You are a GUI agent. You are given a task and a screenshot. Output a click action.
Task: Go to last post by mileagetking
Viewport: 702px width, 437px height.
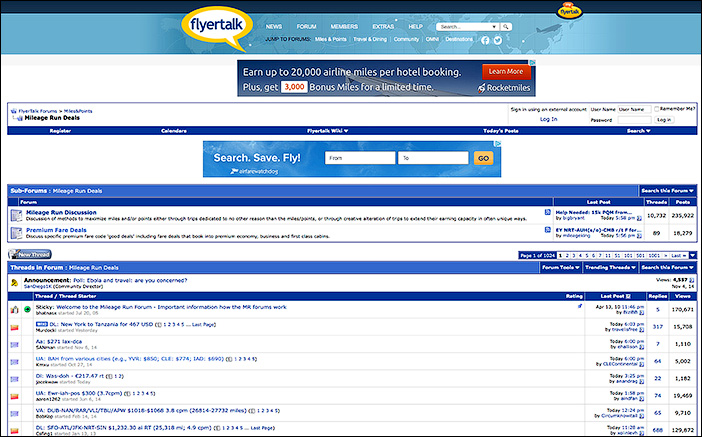point(639,236)
